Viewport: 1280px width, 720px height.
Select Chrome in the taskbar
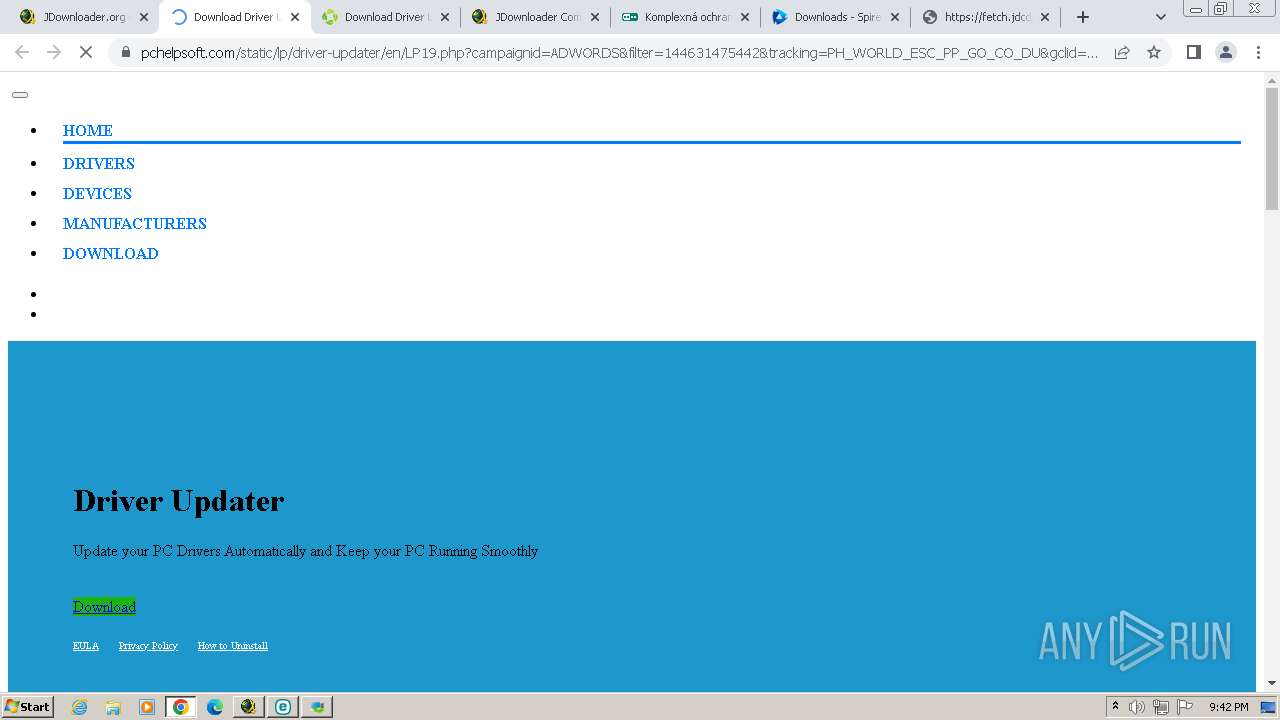[x=181, y=707]
